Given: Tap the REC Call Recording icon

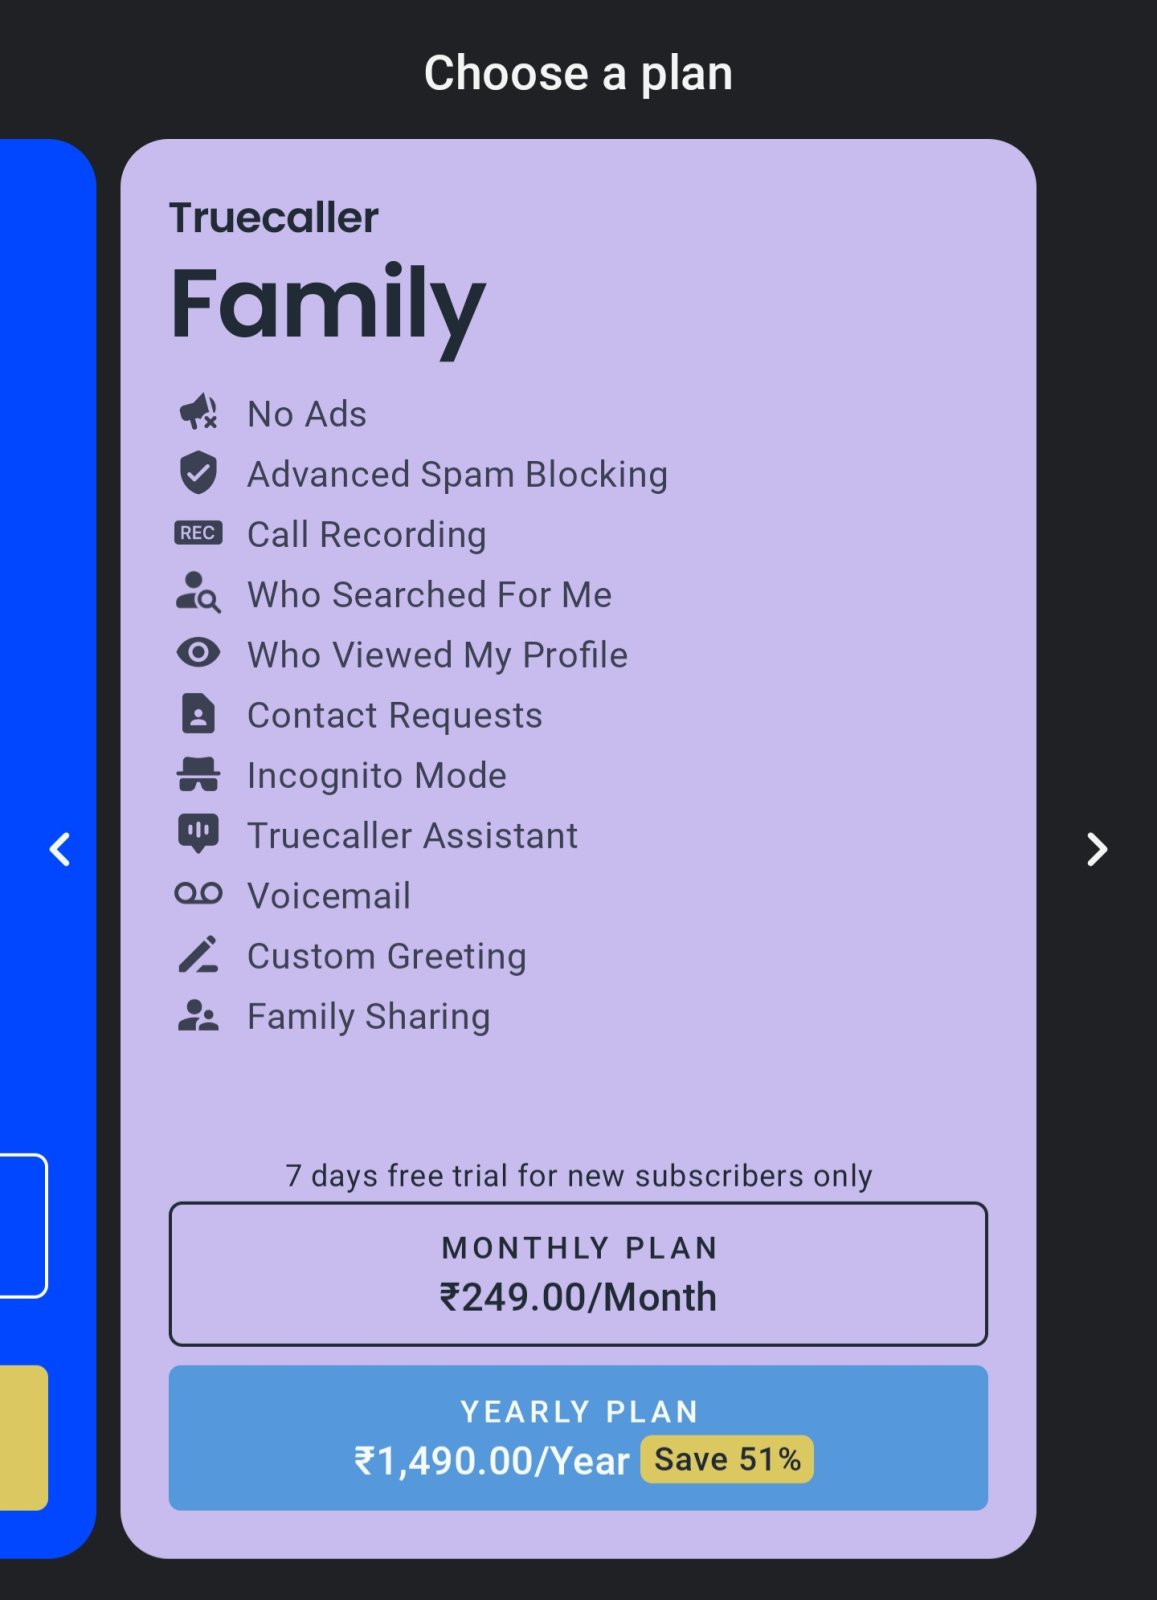Looking at the screenshot, I should pyautogui.click(x=198, y=533).
